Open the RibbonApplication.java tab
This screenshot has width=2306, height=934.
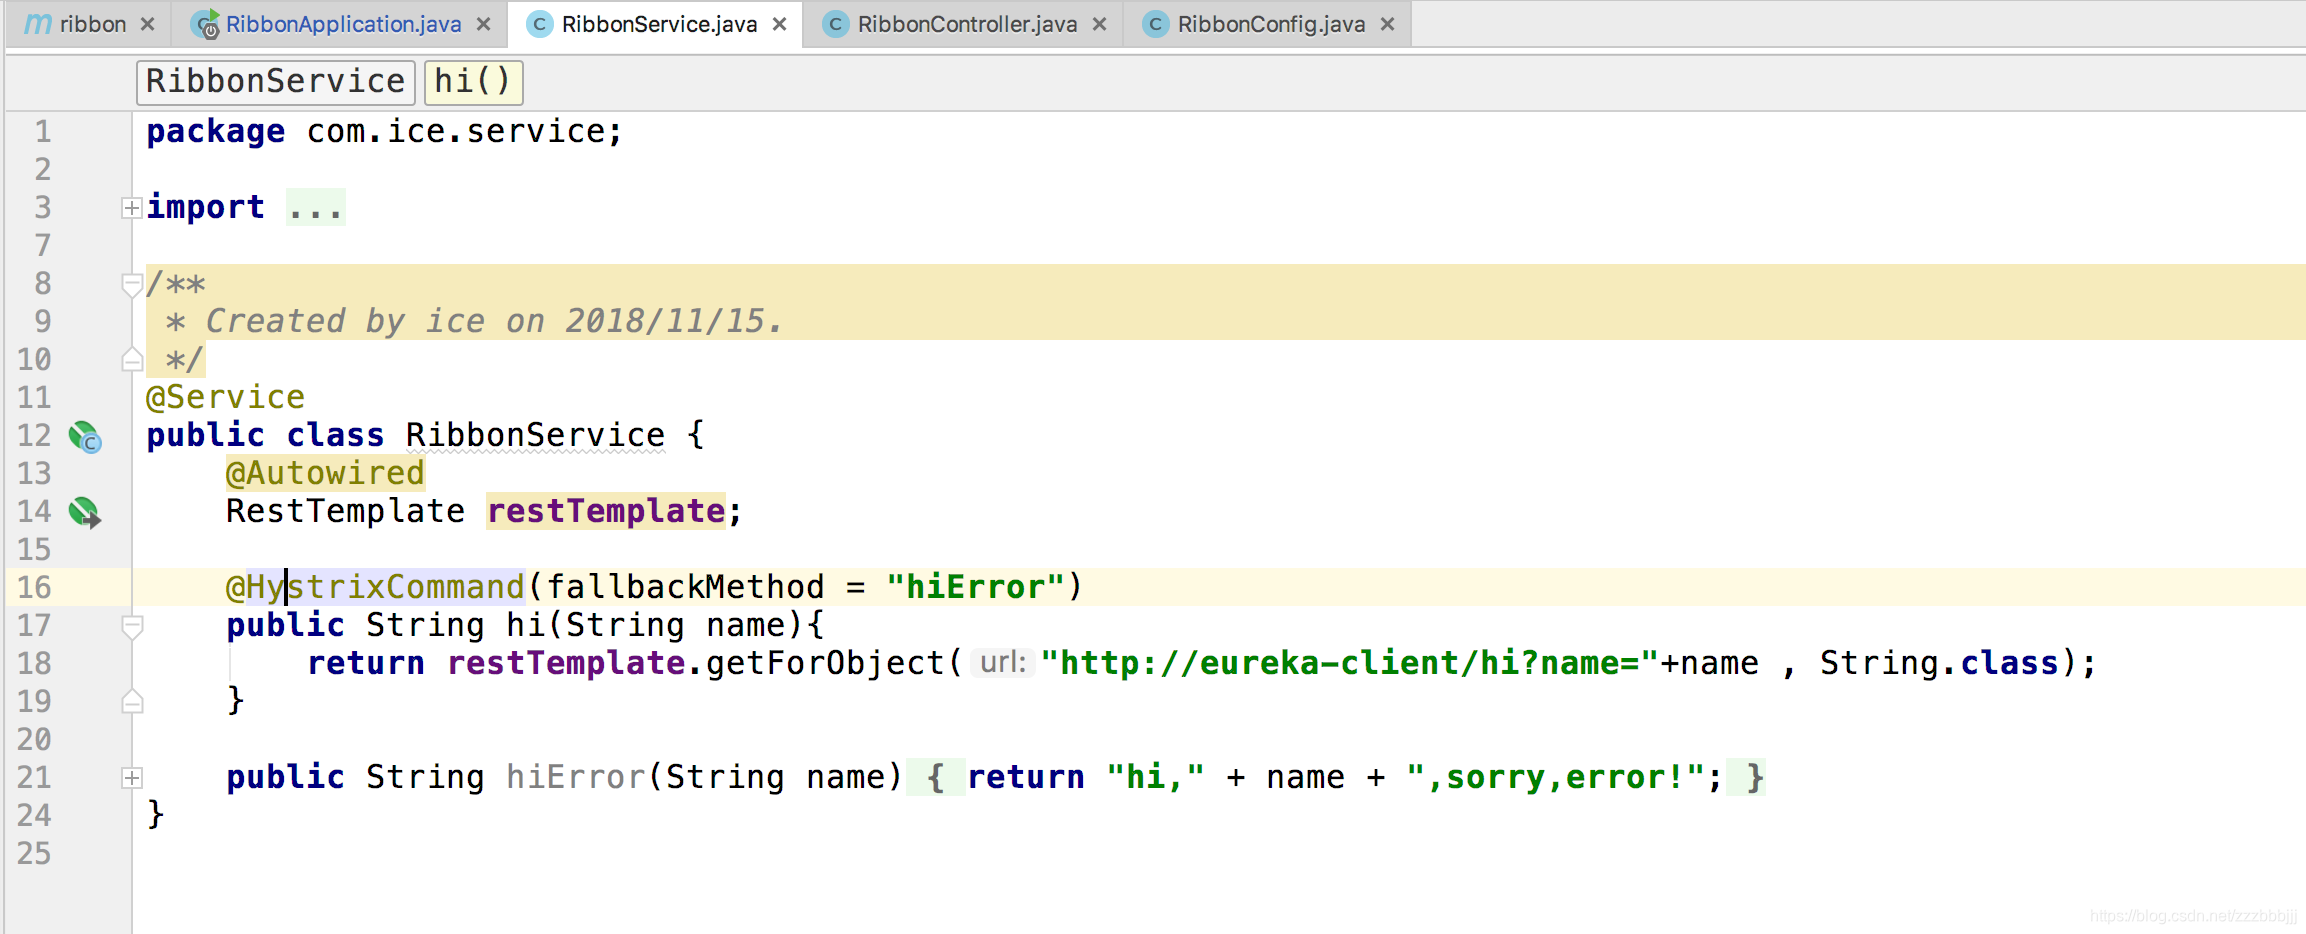point(342,24)
